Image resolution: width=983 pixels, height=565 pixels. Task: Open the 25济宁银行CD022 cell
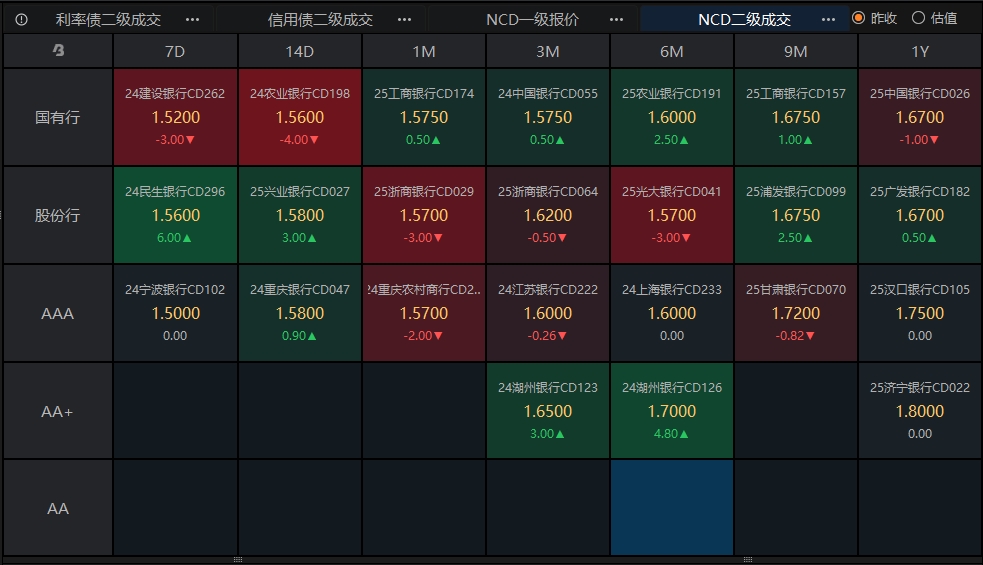pyautogui.click(x=920, y=411)
